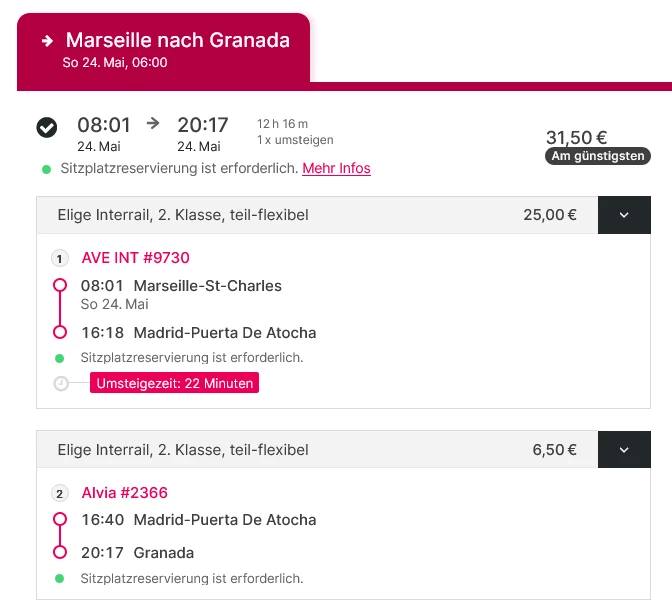Click the AVE INT #9730 train link
Viewport: 672px width, 614px height.
tap(135, 258)
